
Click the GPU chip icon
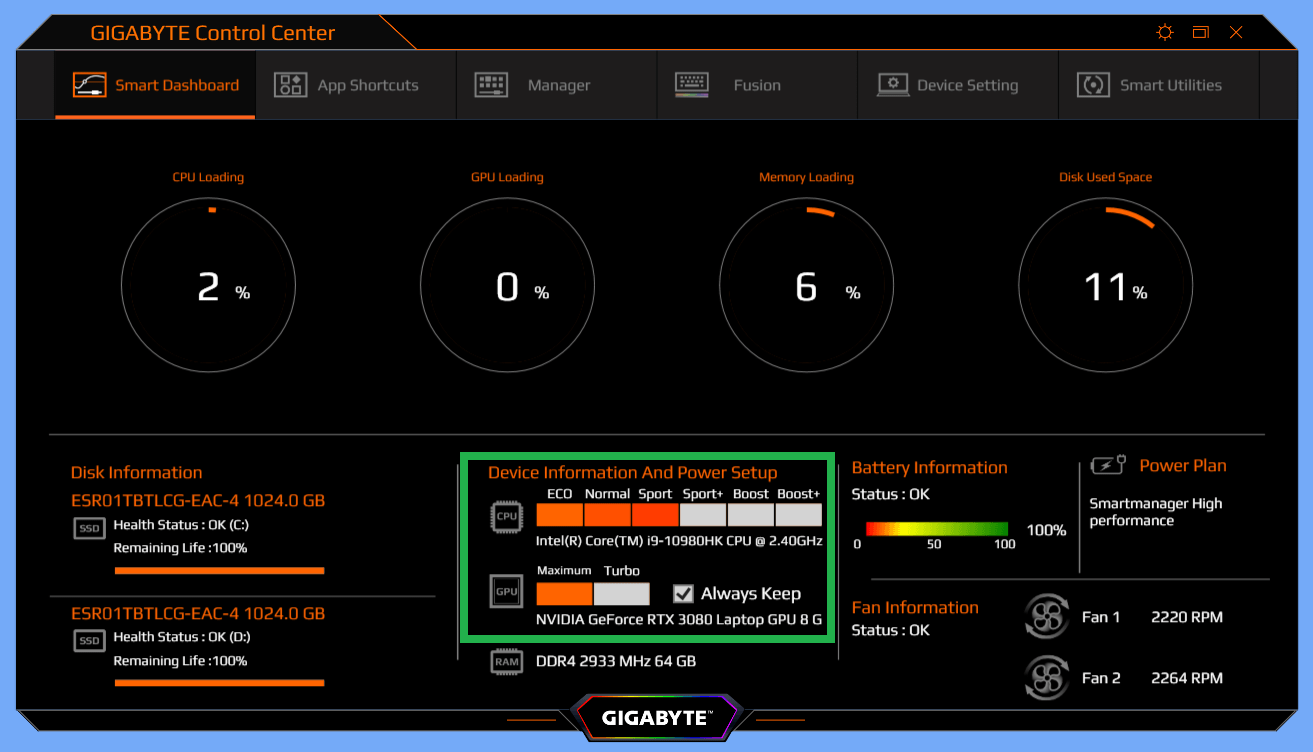click(x=506, y=591)
